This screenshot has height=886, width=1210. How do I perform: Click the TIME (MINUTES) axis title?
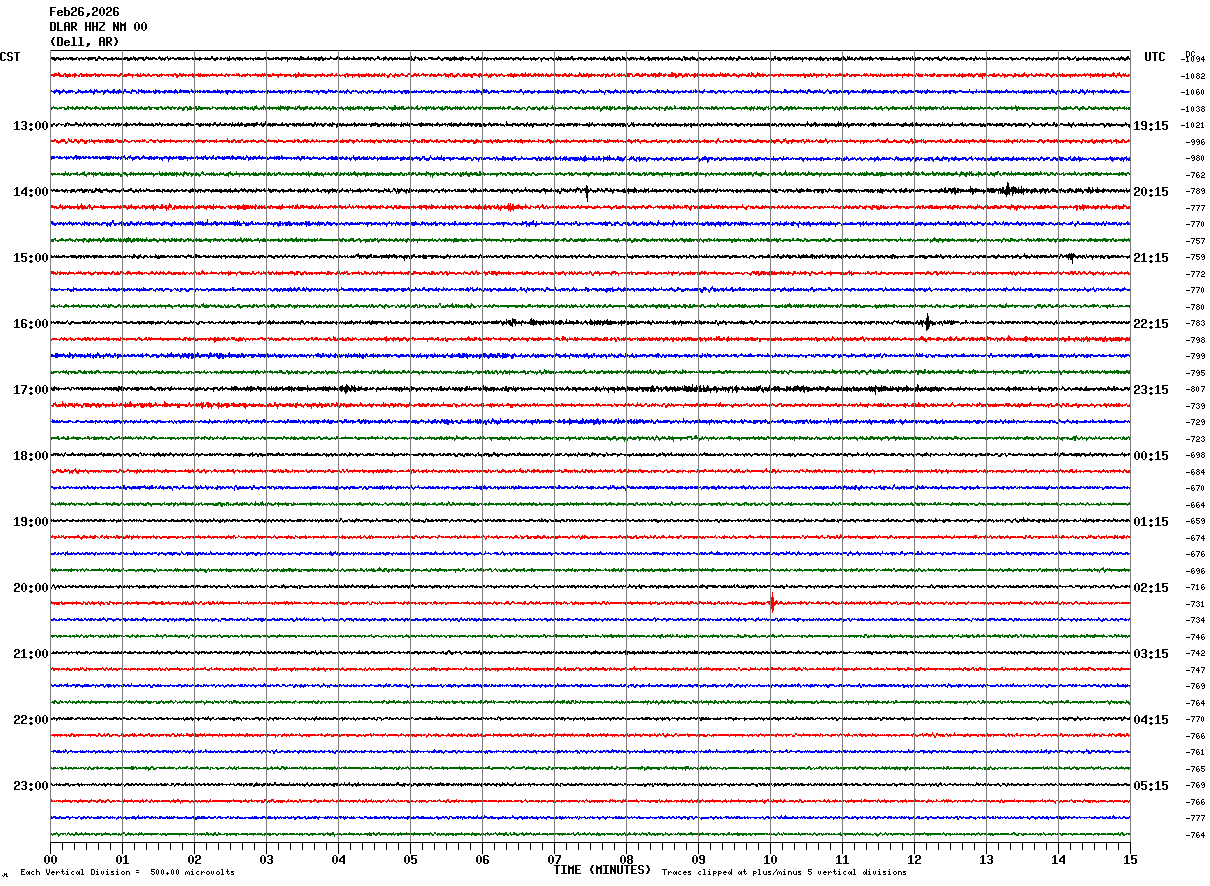click(x=602, y=870)
